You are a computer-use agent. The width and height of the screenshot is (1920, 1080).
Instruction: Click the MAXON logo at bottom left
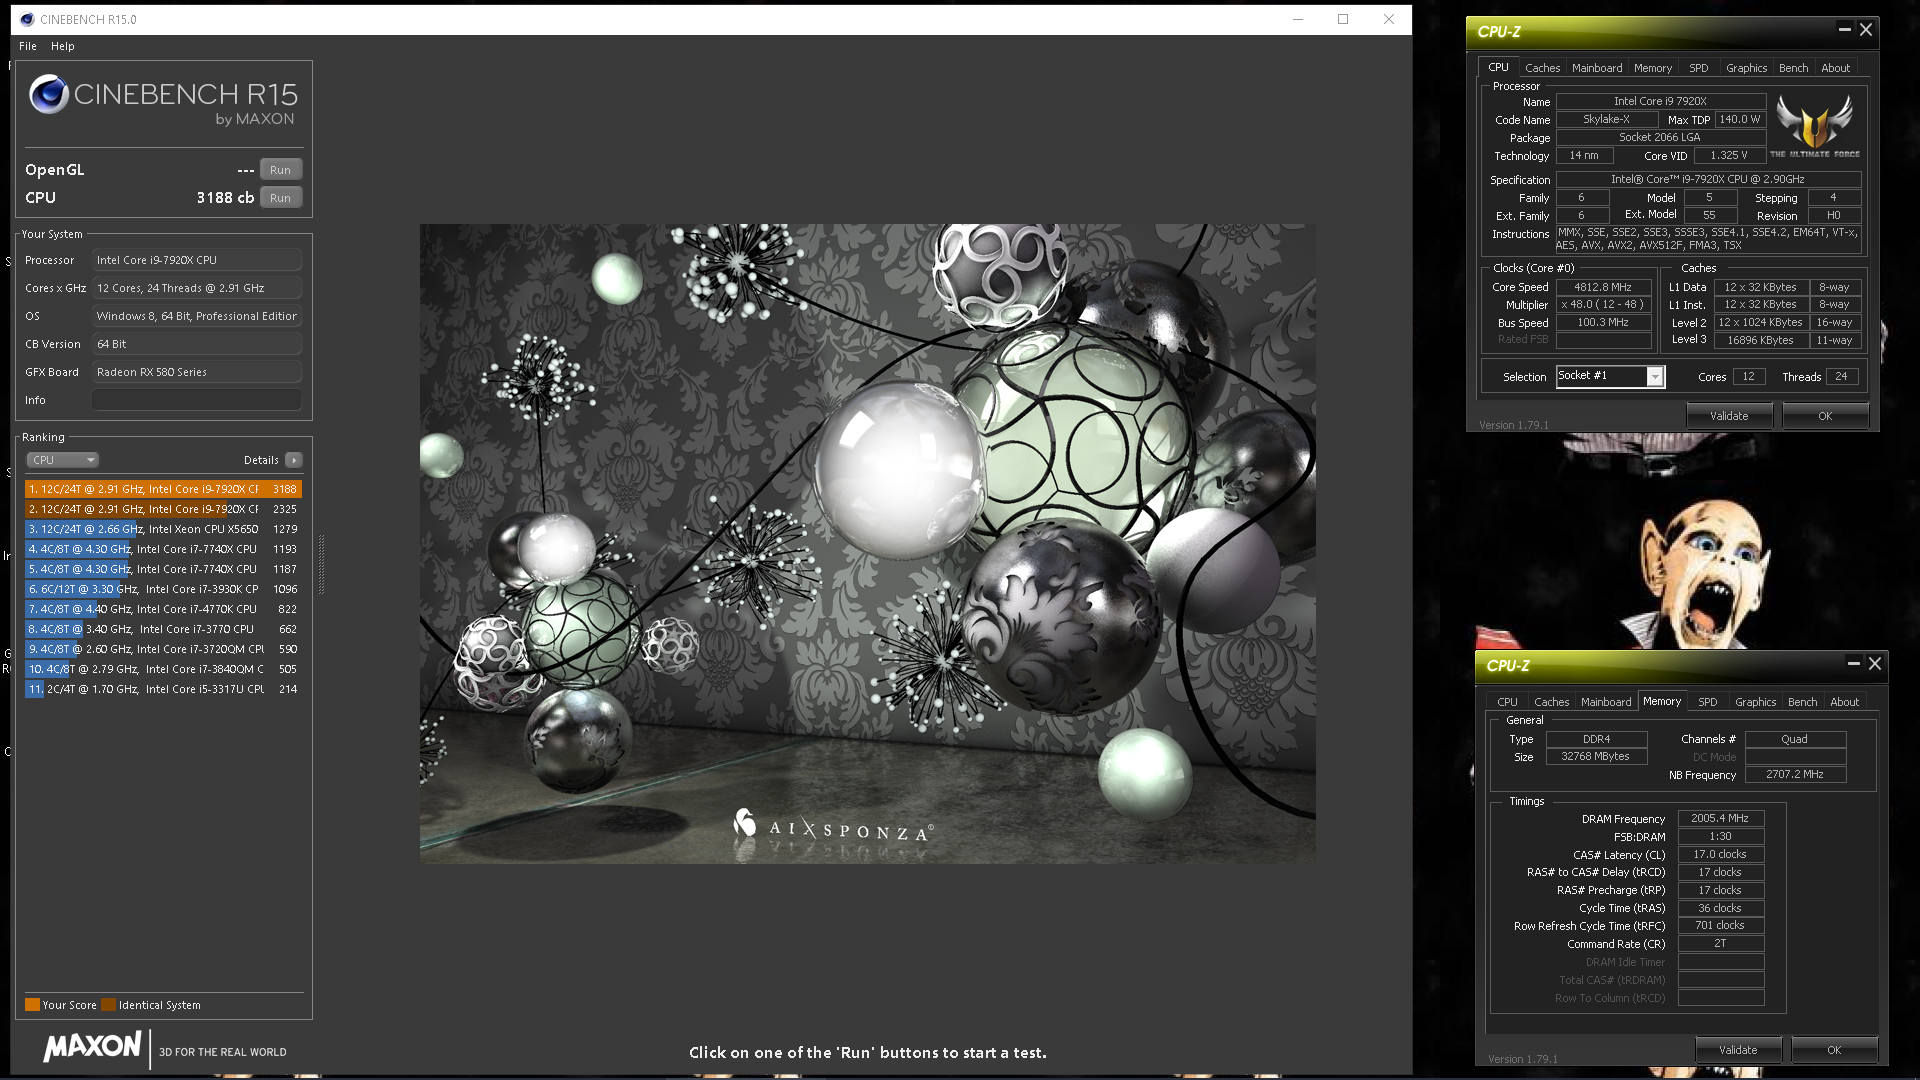point(92,1047)
